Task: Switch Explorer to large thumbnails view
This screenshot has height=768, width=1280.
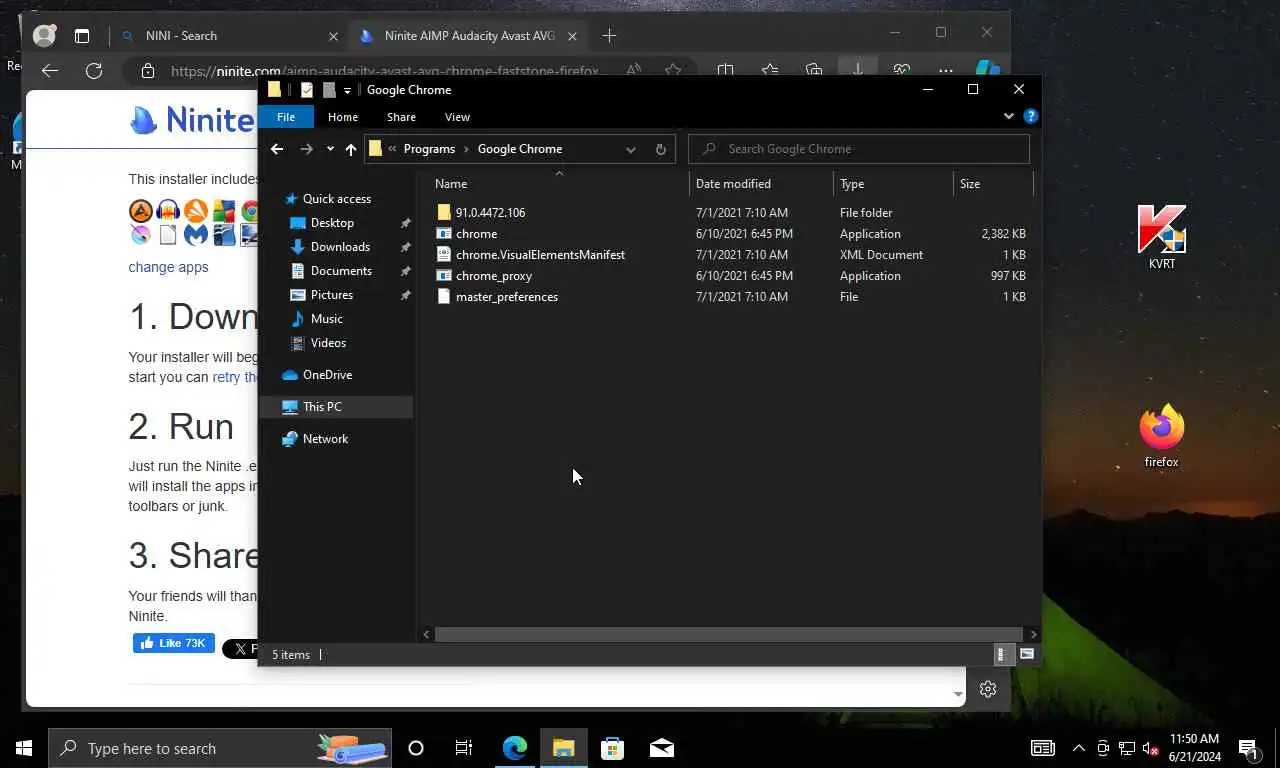Action: point(1026,654)
